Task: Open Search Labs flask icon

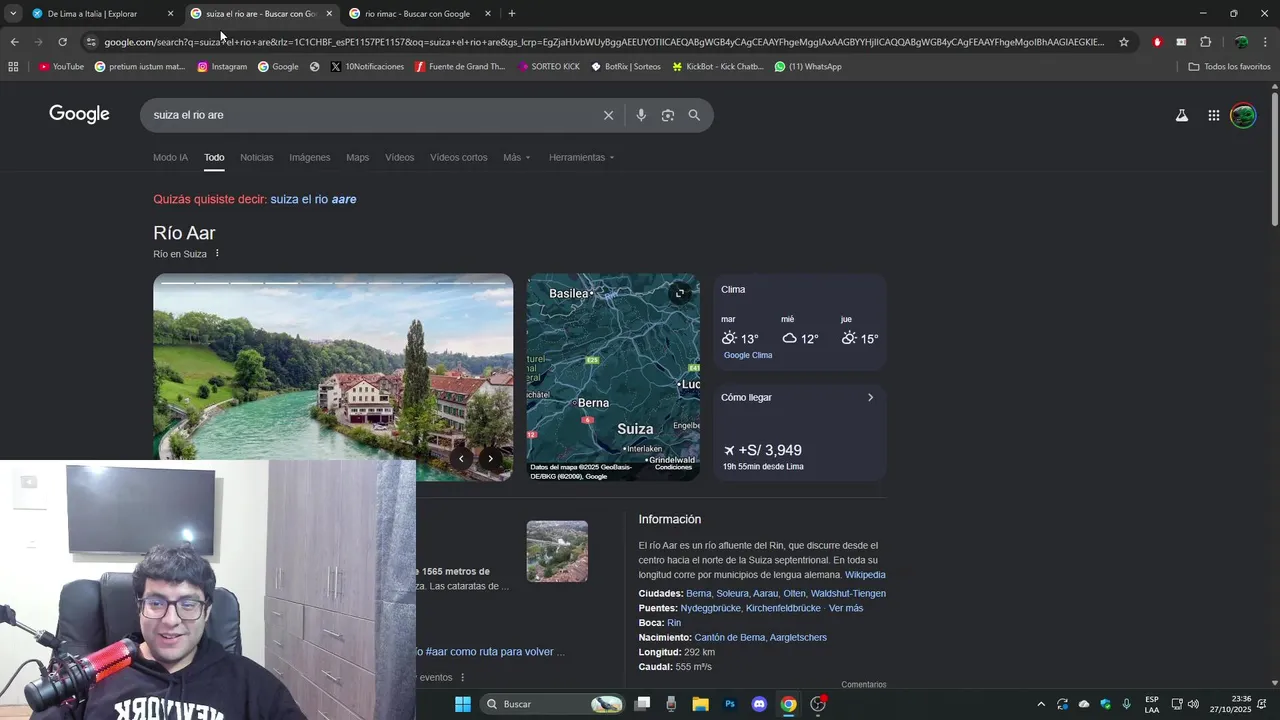Action: (x=1182, y=115)
